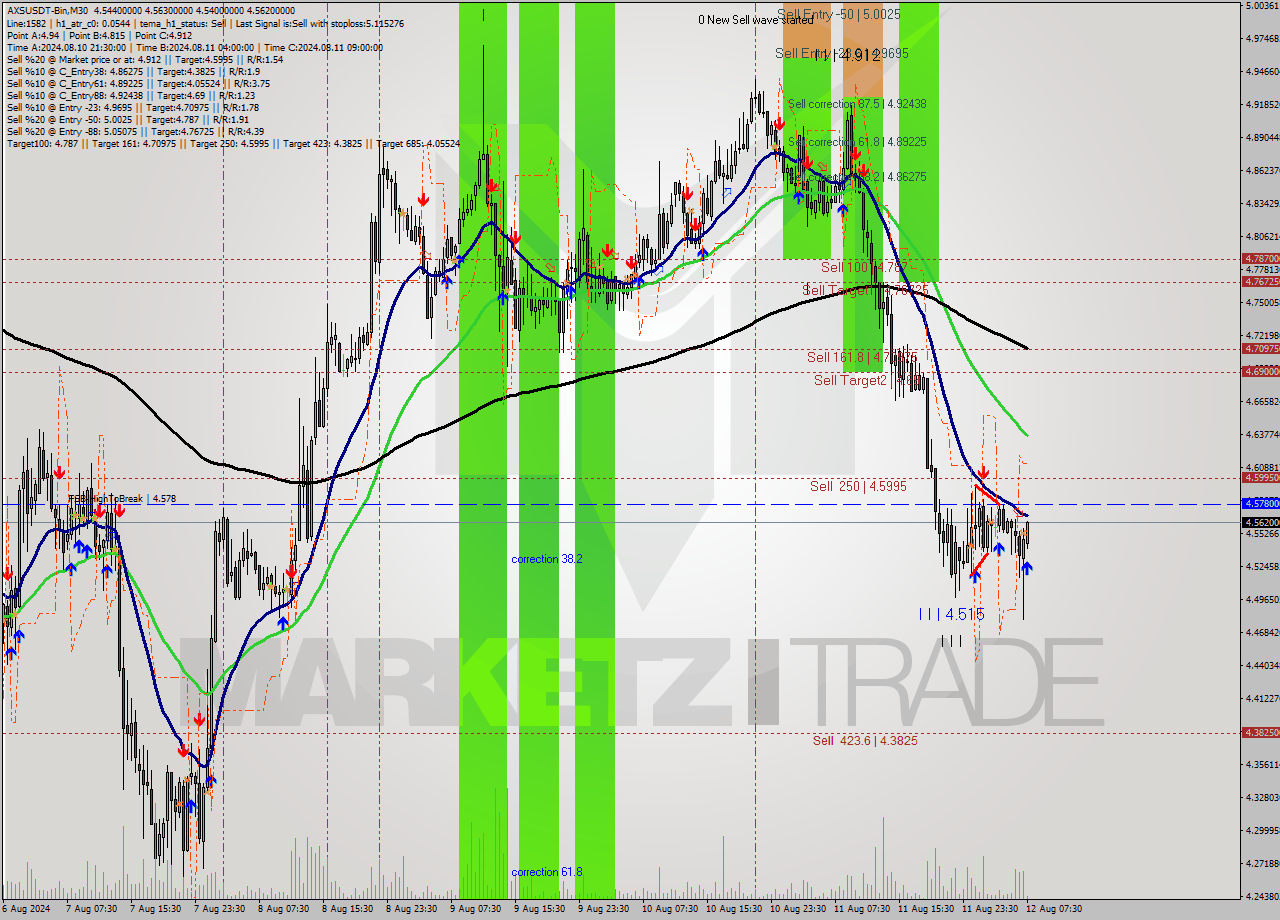Viewport: 1280px width, 920px height.
Task: Click the 'Sell correction 87.5 | 4.92438' label
Action: [x=857, y=104]
